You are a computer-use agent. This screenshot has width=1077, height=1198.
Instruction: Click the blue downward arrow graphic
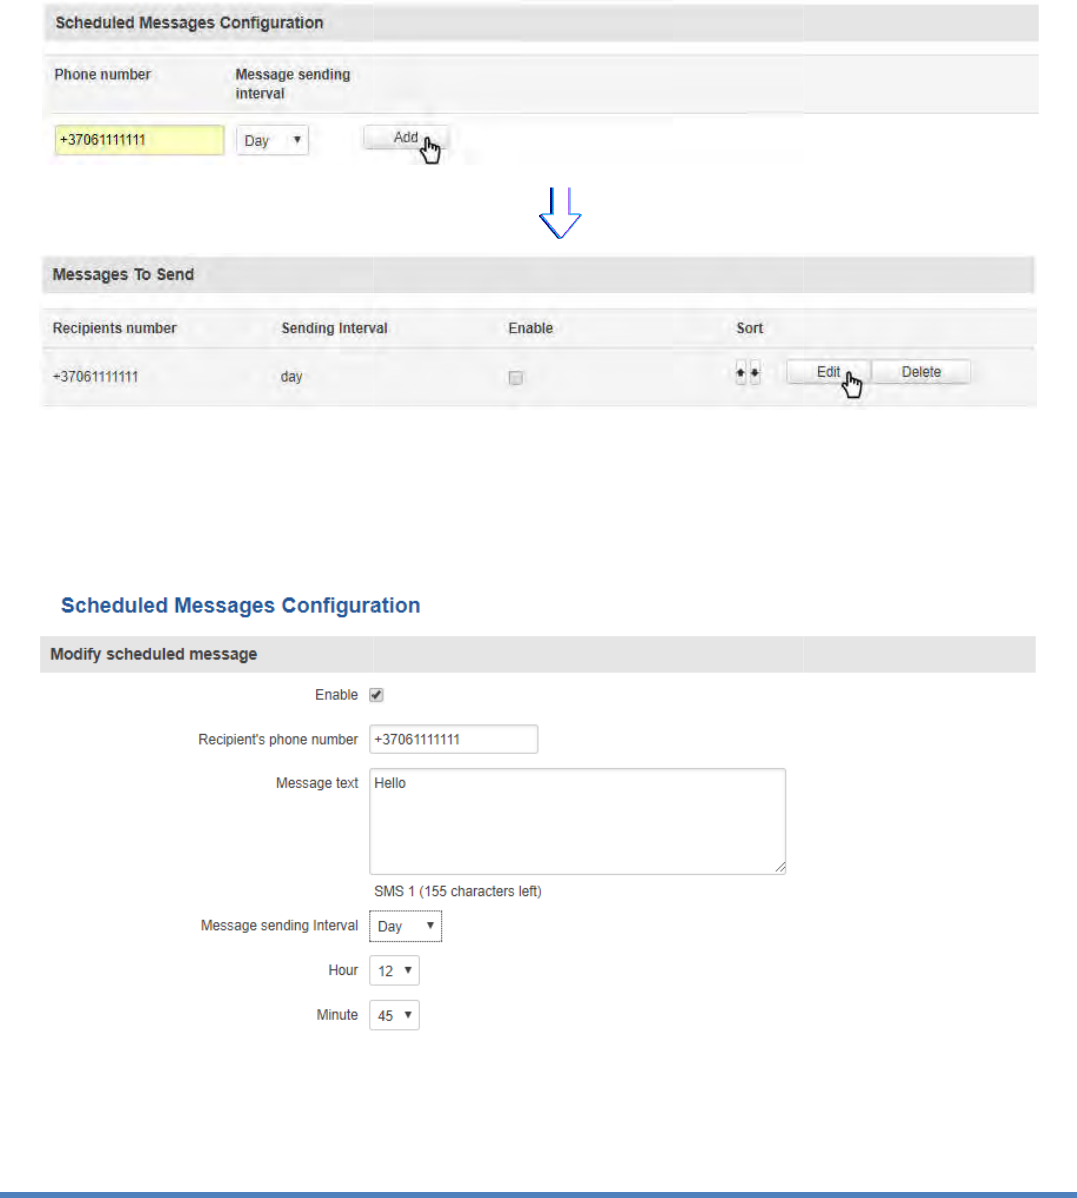560,212
